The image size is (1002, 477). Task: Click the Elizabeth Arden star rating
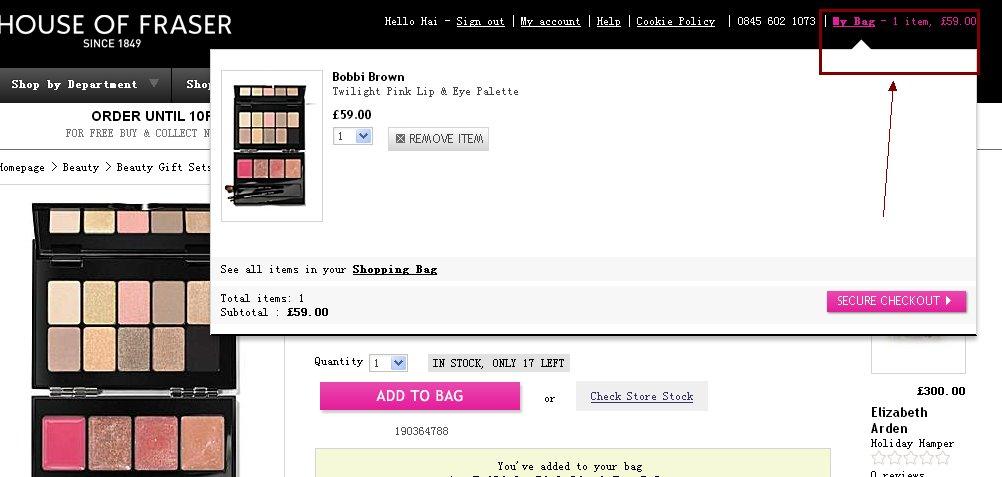(x=910, y=458)
